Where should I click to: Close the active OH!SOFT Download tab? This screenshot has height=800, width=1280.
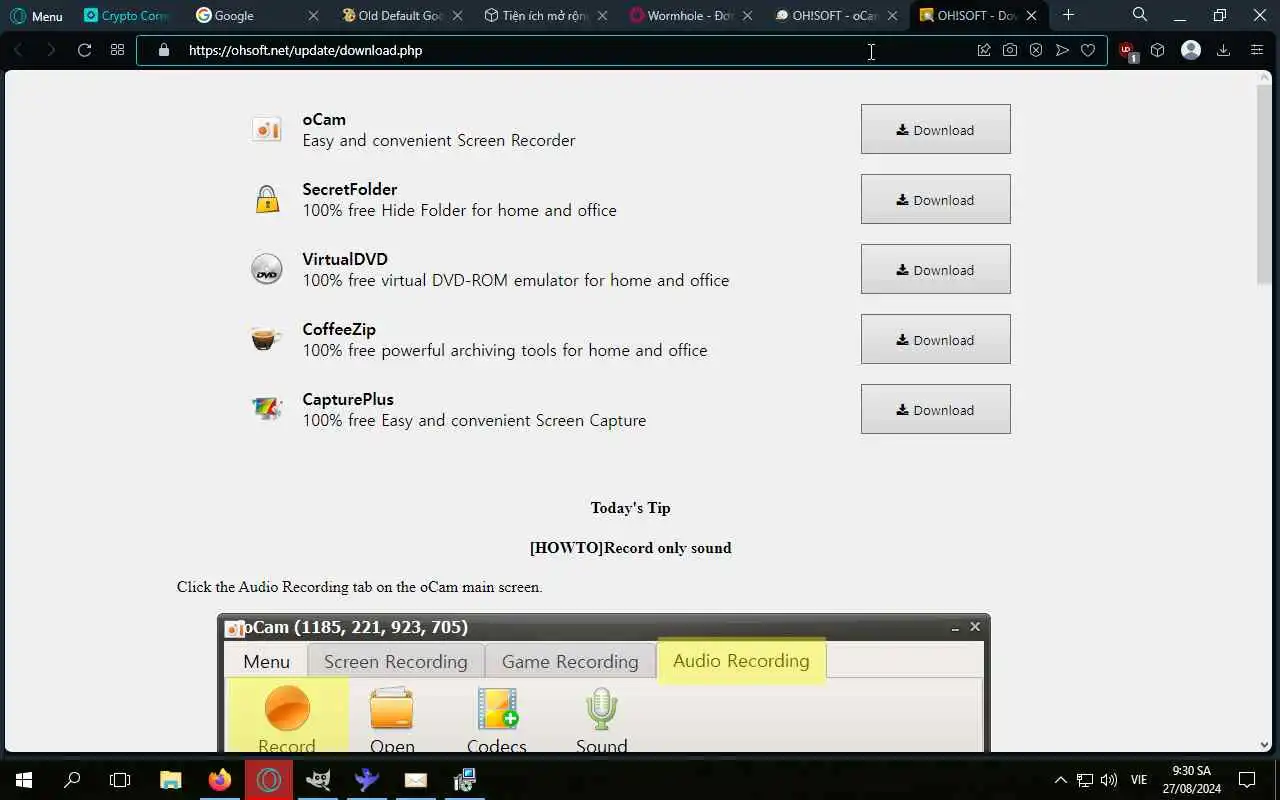click(1031, 16)
